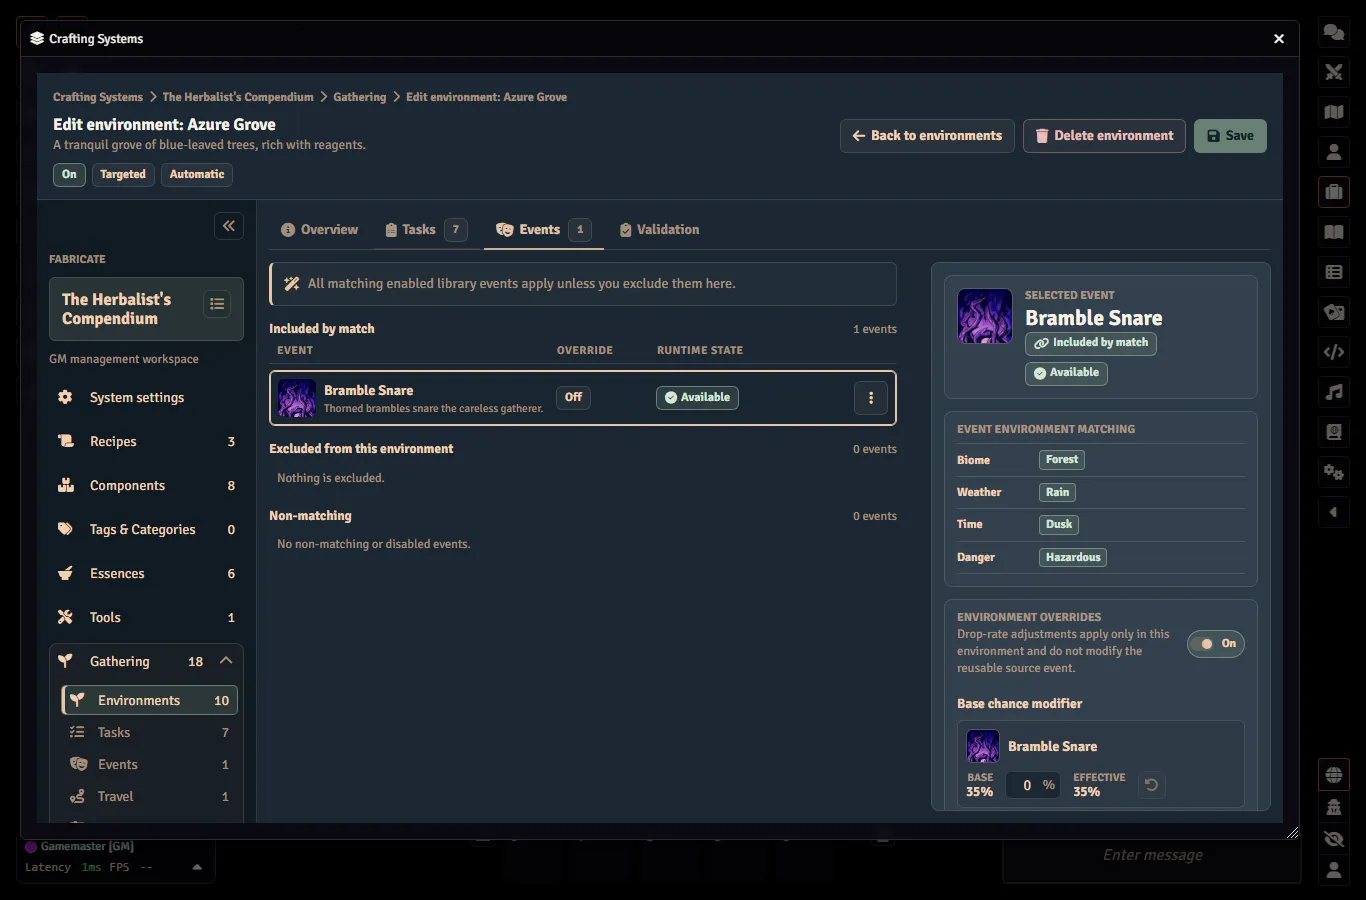Open the Items suitcase sidebar tab

pos(1334,192)
